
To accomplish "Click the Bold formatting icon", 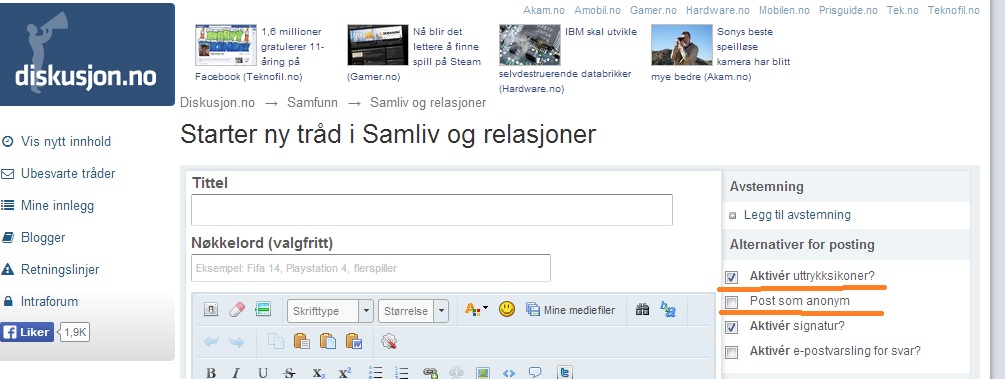I will tap(211, 373).
